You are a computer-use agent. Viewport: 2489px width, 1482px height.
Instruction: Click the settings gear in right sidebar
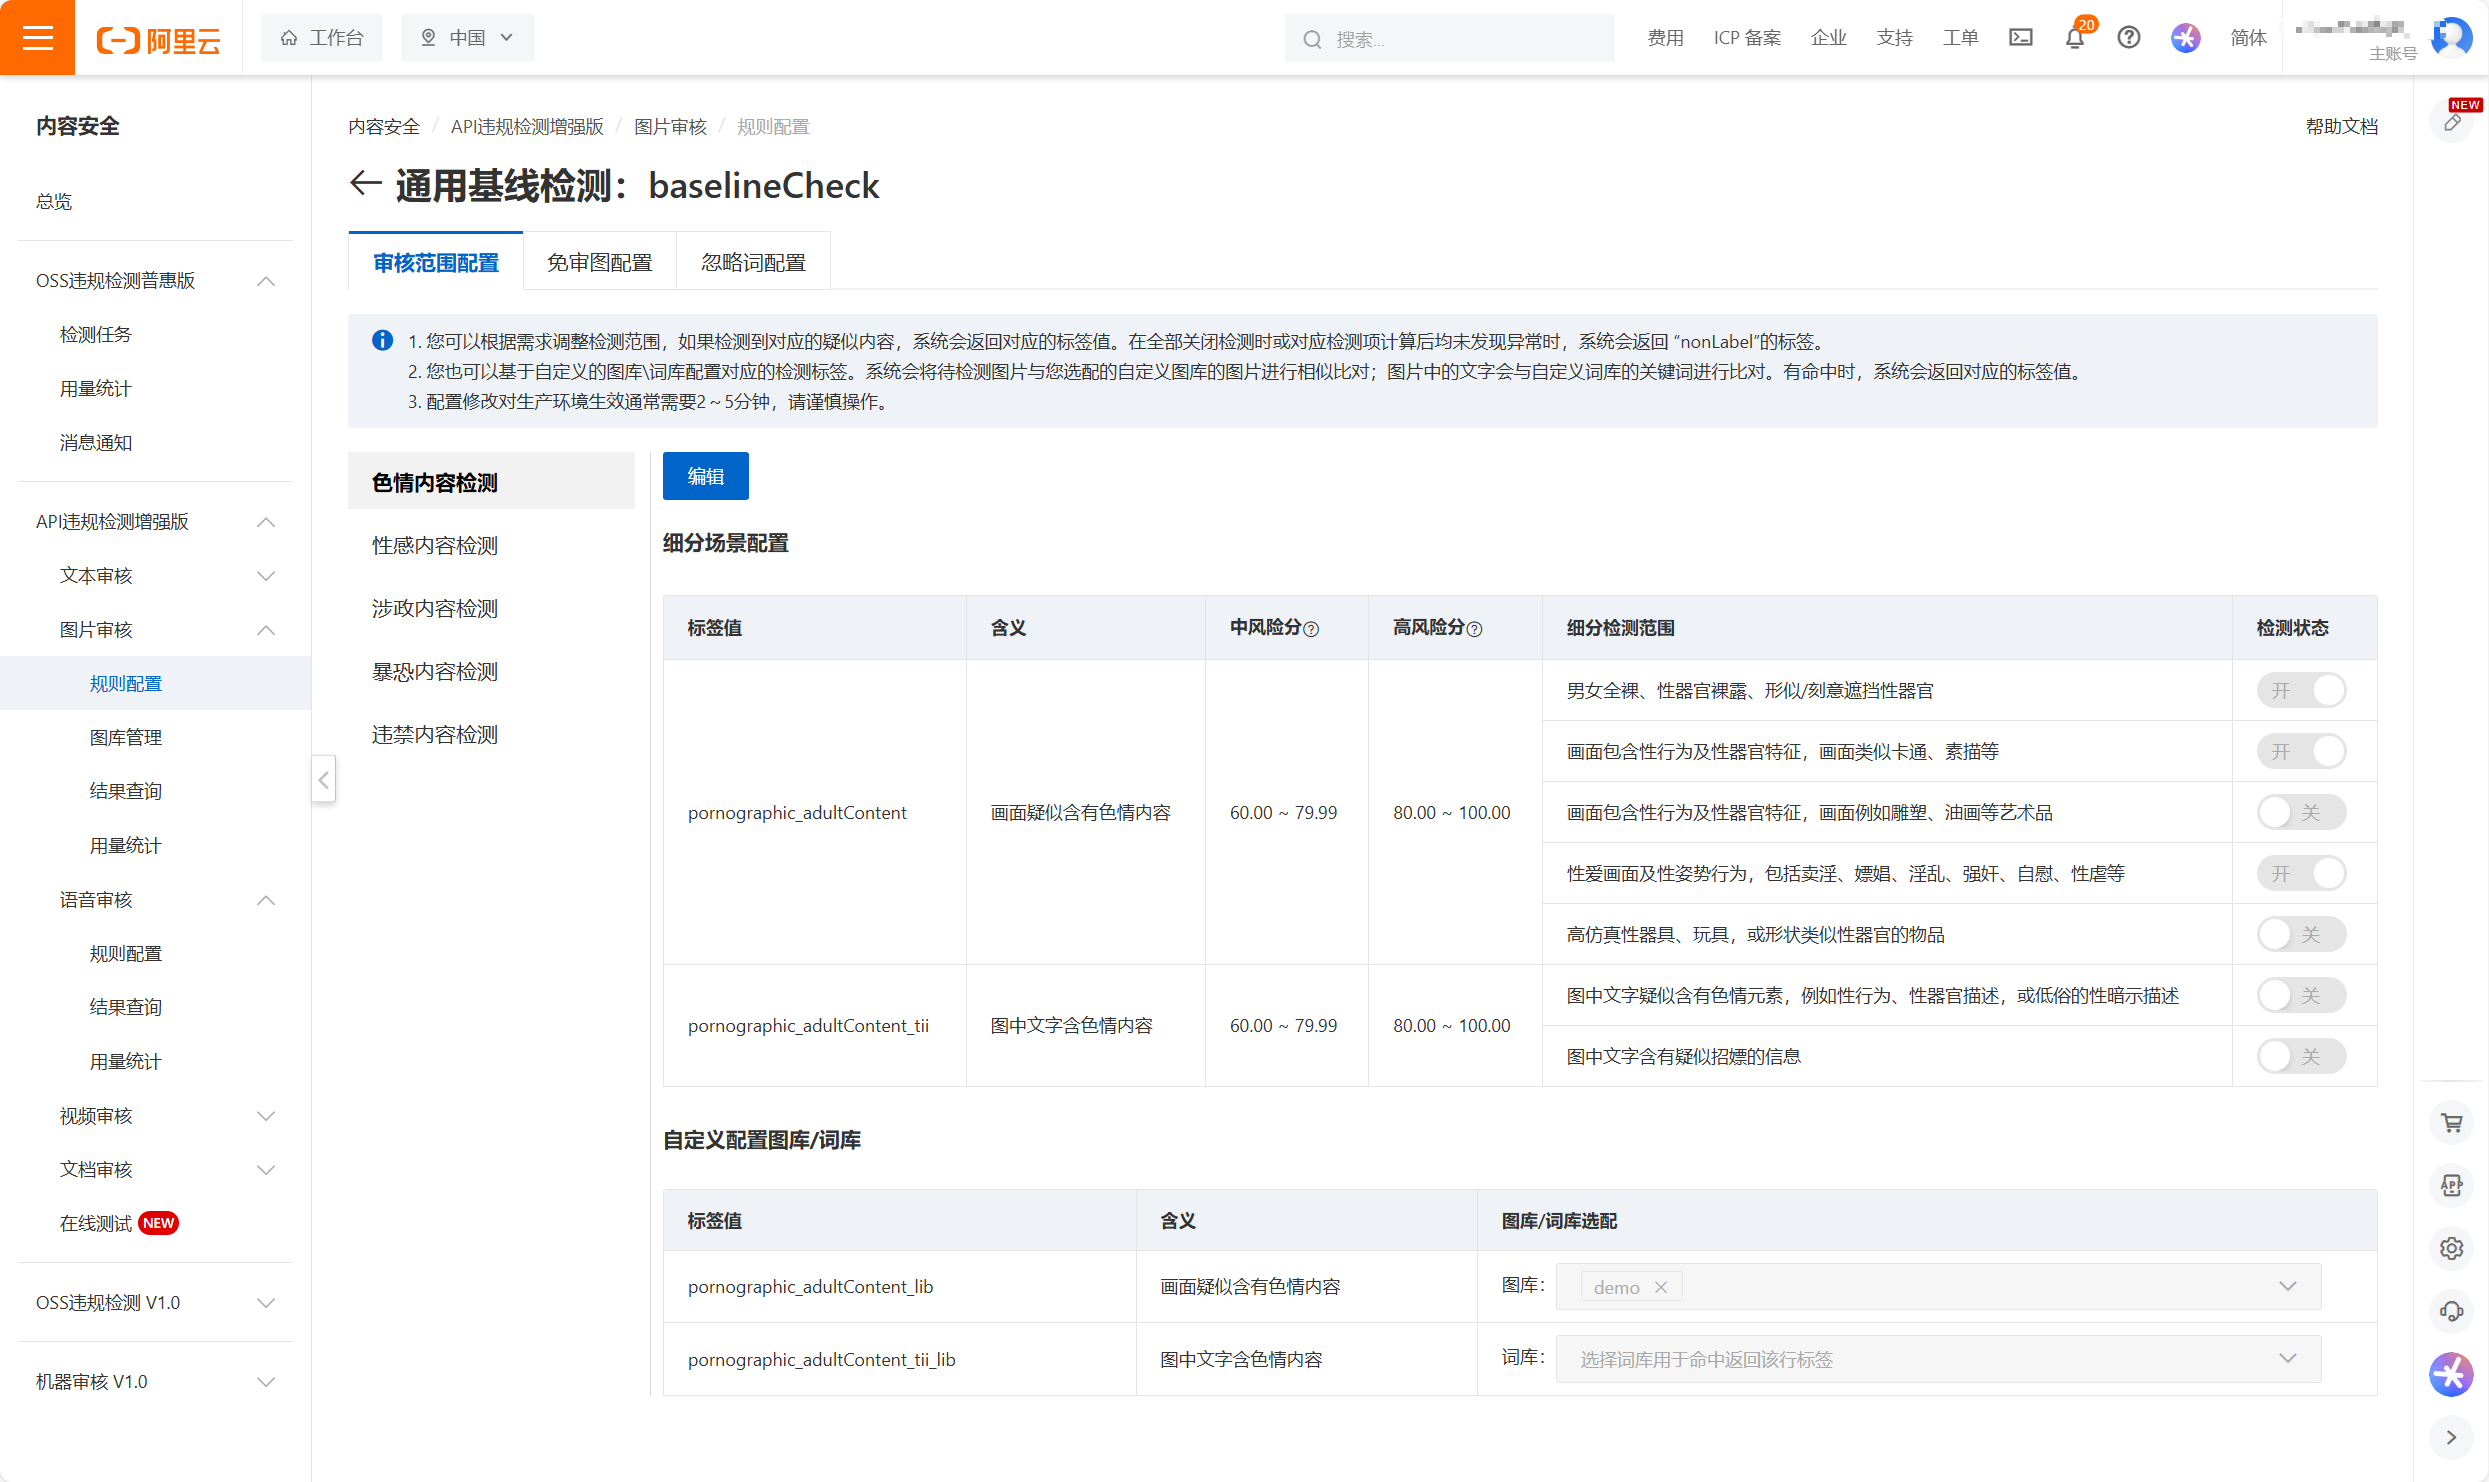2451,1248
